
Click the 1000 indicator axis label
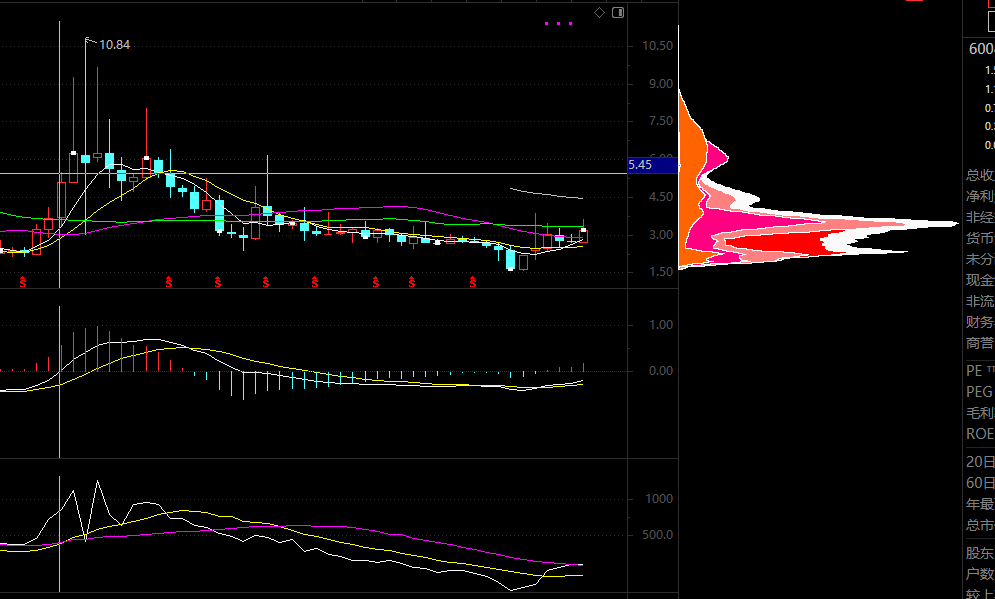[x=659, y=499]
